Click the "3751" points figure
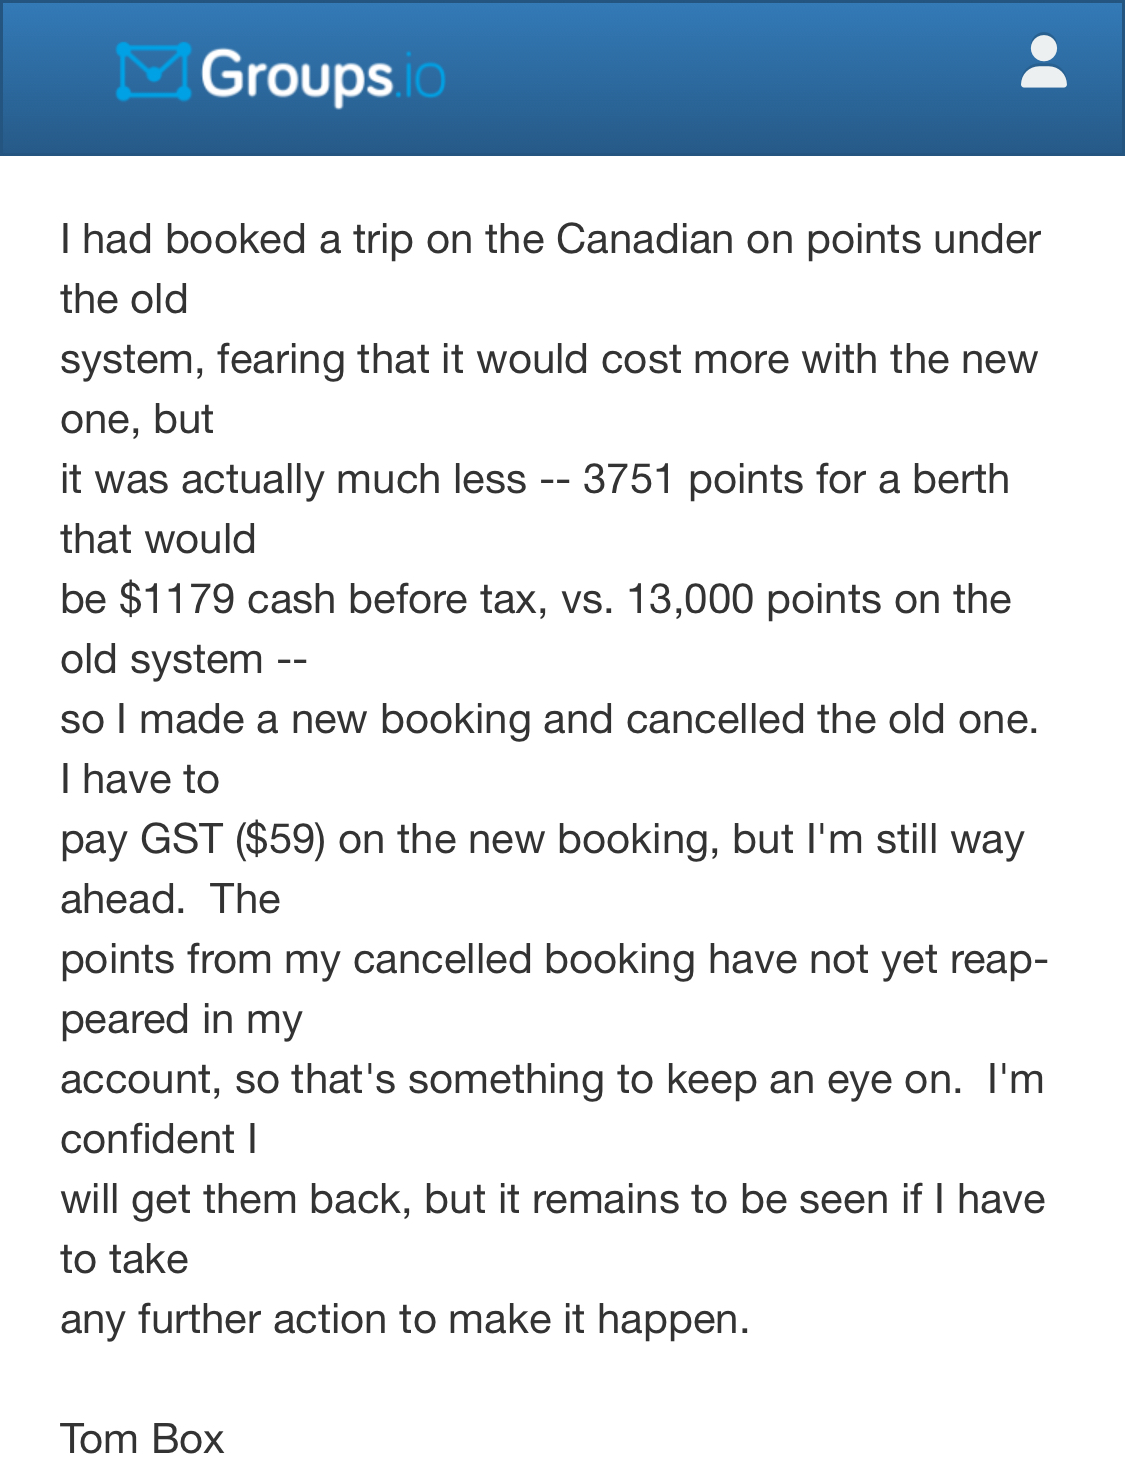 (628, 480)
